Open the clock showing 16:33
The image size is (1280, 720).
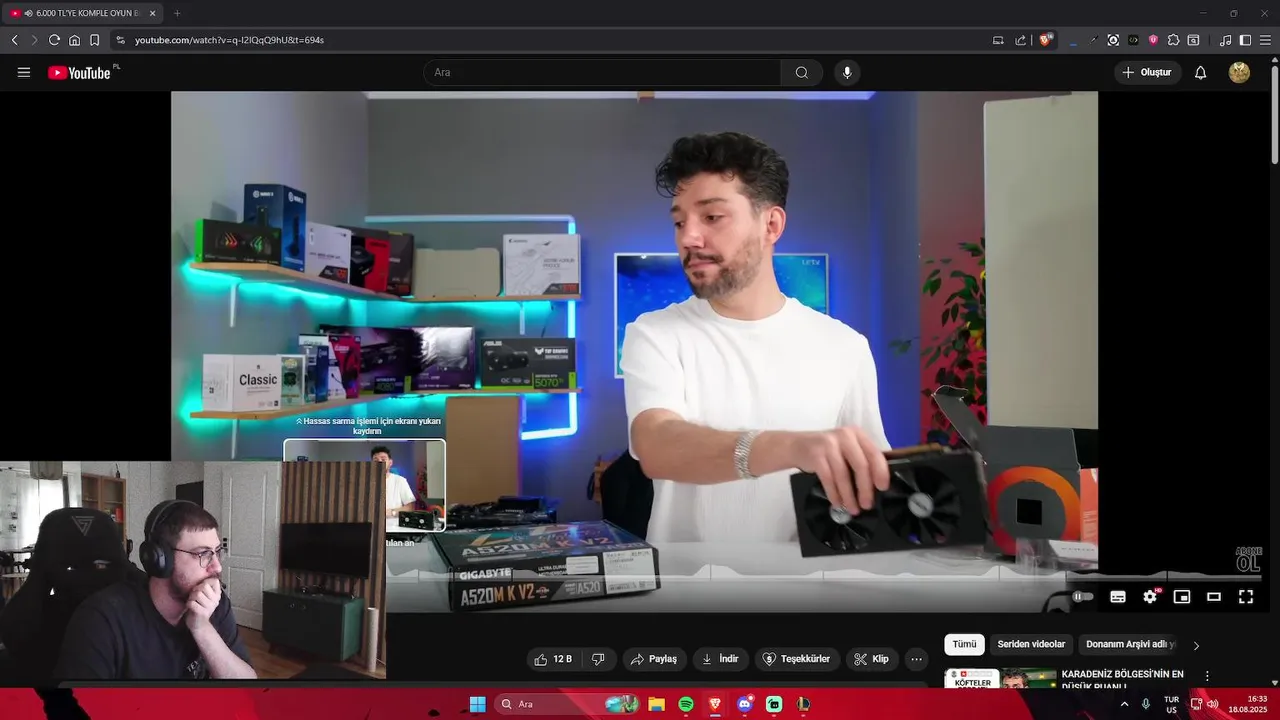point(1248,704)
